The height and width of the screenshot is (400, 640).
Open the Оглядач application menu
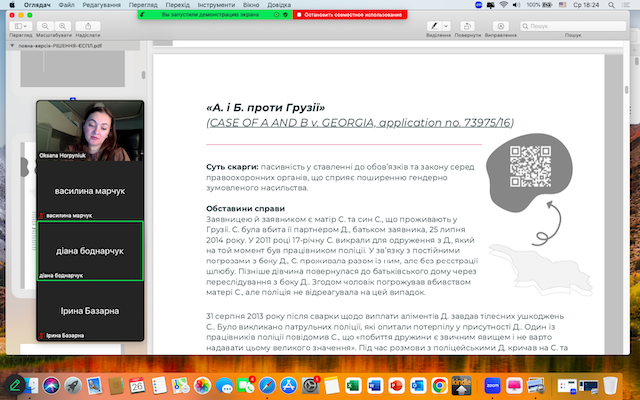click(x=37, y=5)
